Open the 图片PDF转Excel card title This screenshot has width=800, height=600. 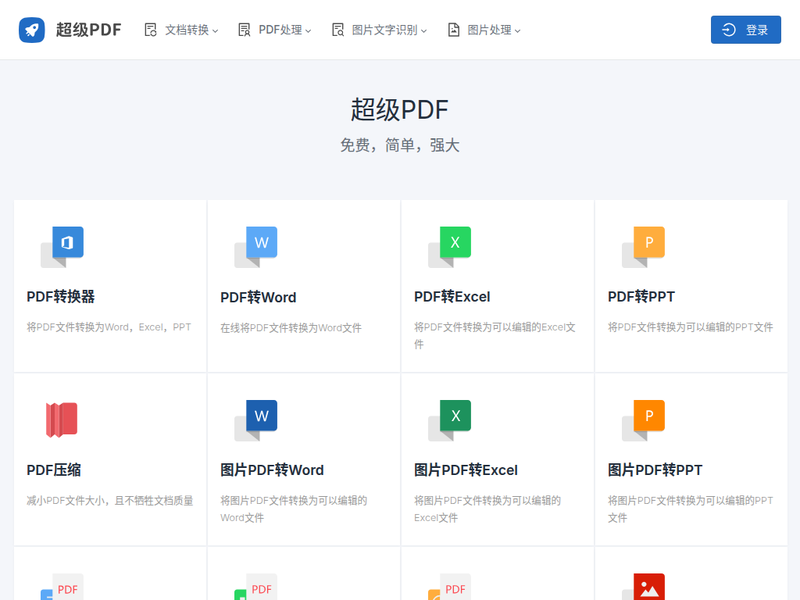[x=466, y=470]
